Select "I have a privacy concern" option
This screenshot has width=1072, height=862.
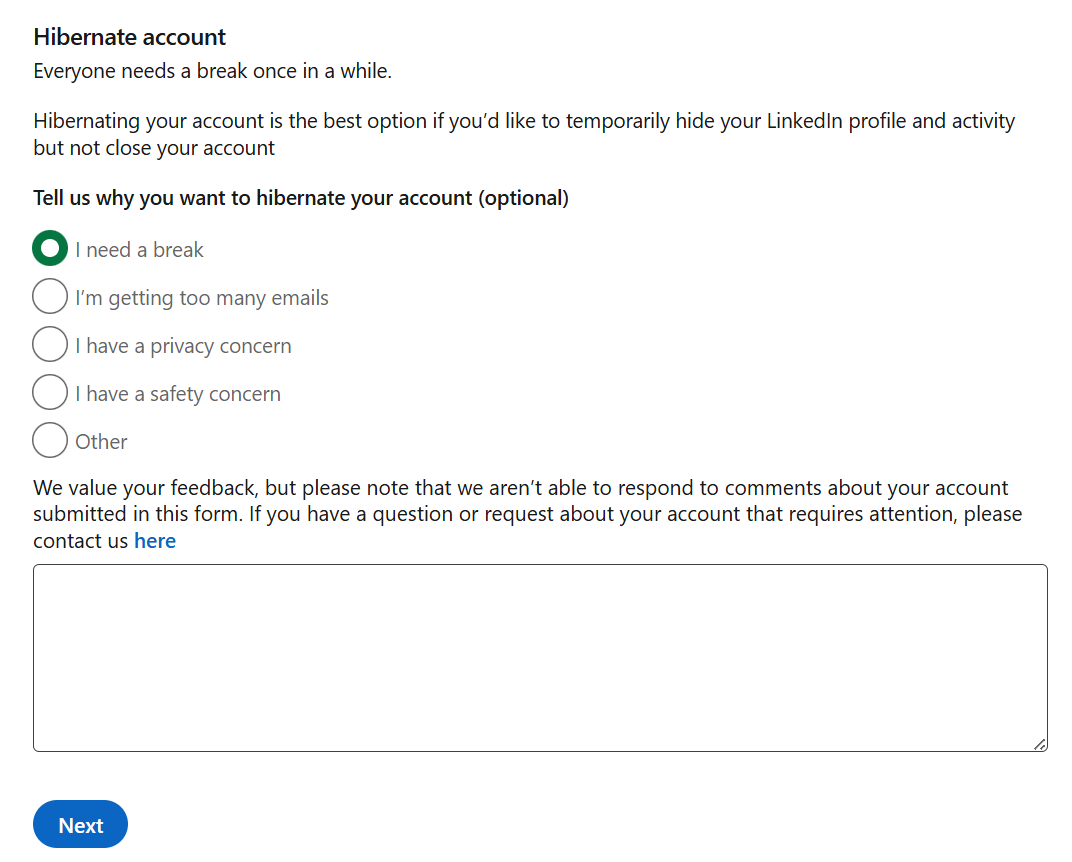pyautogui.click(x=49, y=344)
